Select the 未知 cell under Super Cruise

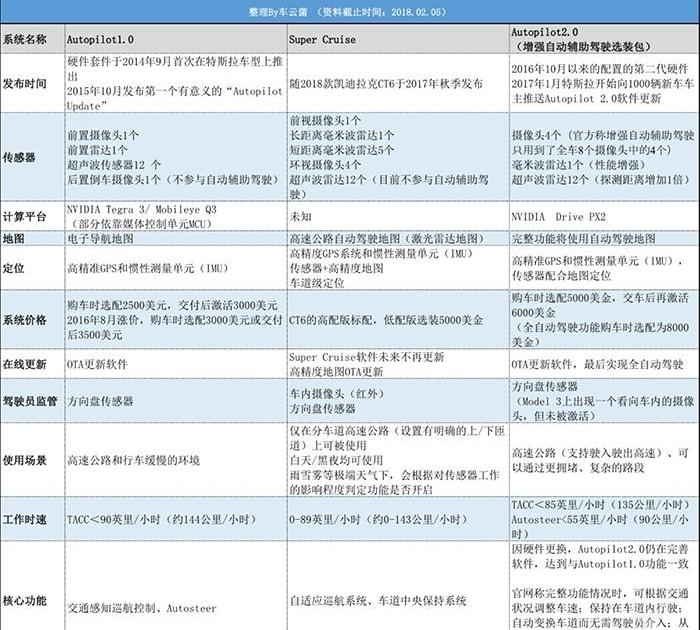point(301,216)
